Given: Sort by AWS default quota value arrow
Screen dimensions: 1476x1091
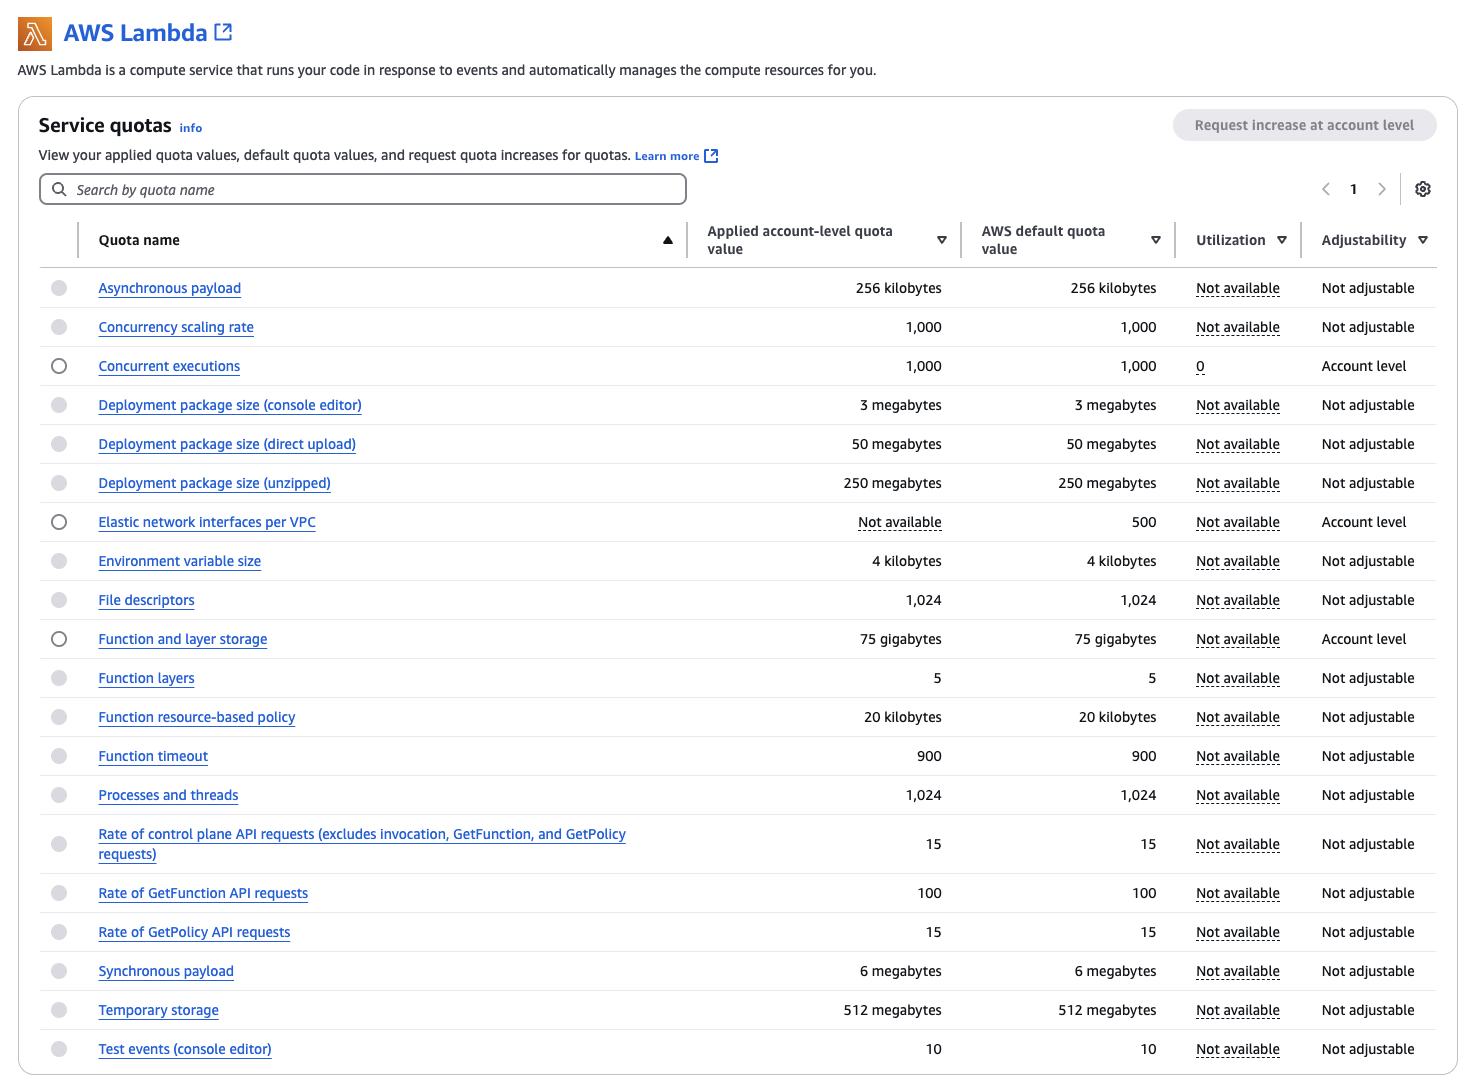Looking at the screenshot, I should 1156,240.
